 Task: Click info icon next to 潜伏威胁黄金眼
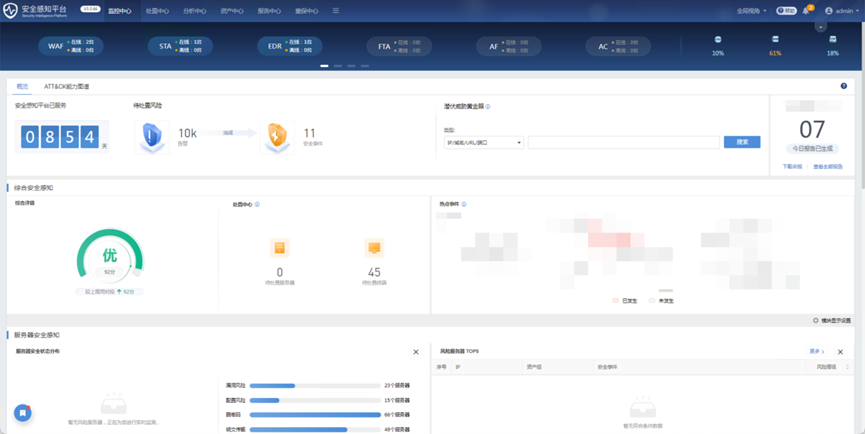point(488,106)
